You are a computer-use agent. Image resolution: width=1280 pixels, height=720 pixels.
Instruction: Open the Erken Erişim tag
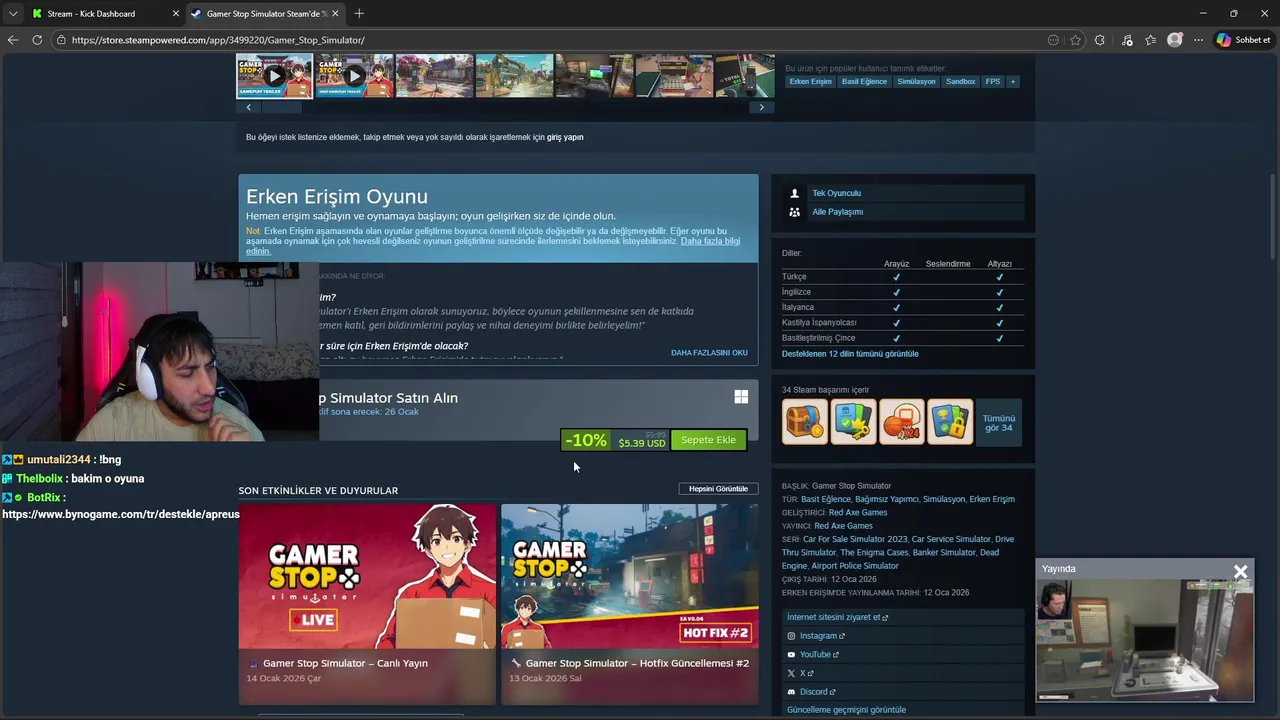810,81
